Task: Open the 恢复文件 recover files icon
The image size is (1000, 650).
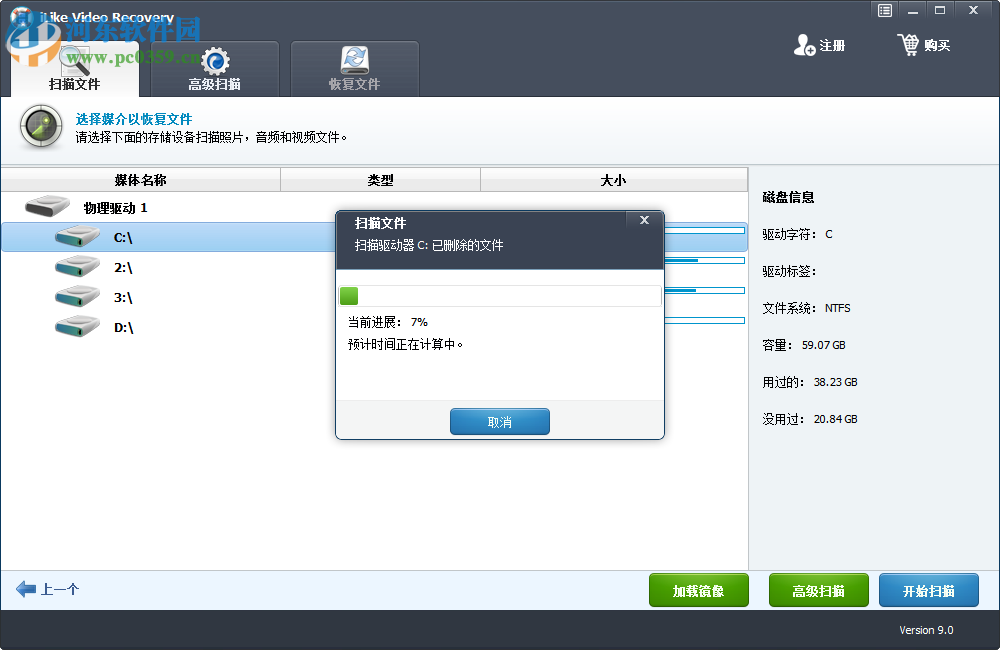Action: click(x=355, y=60)
